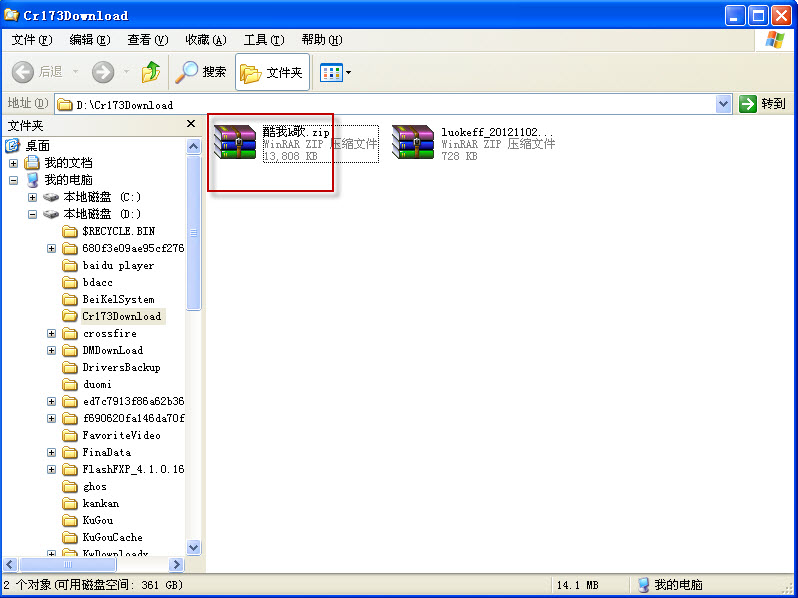Collapse 本地磁盘 (D:) node

coord(33,214)
